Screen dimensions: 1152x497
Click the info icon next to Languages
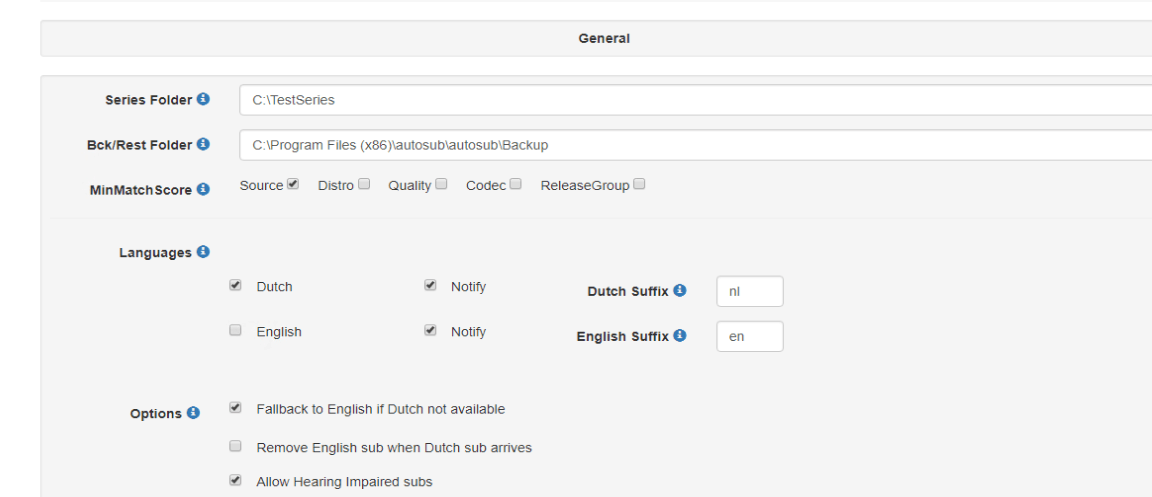click(203, 252)
